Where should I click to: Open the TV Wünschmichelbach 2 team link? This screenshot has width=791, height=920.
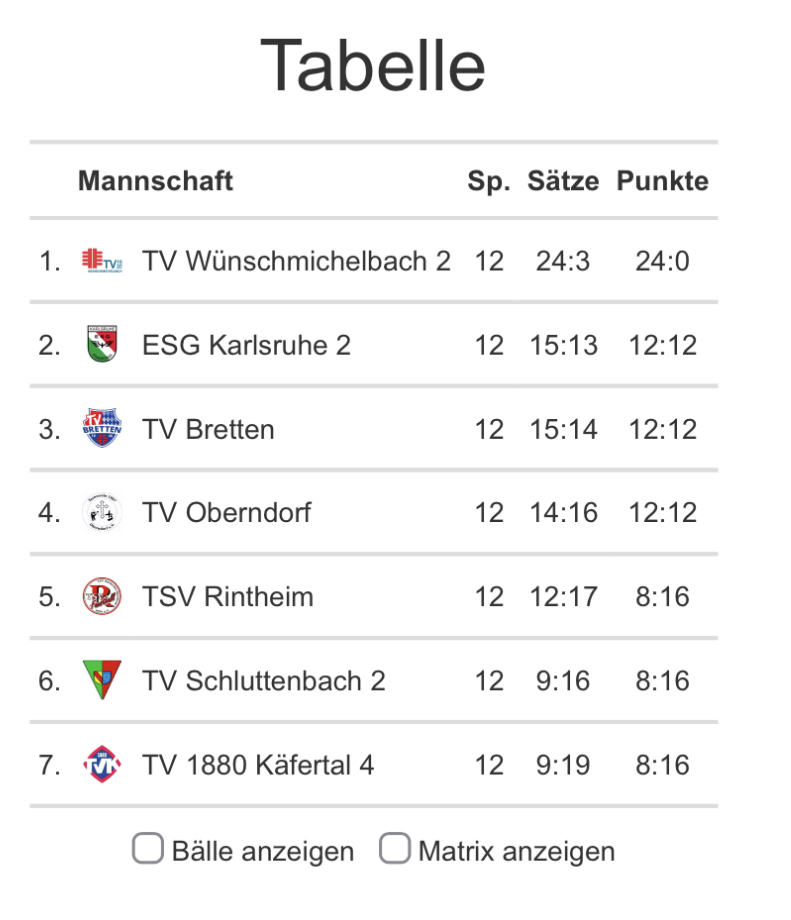pos(296,261)
